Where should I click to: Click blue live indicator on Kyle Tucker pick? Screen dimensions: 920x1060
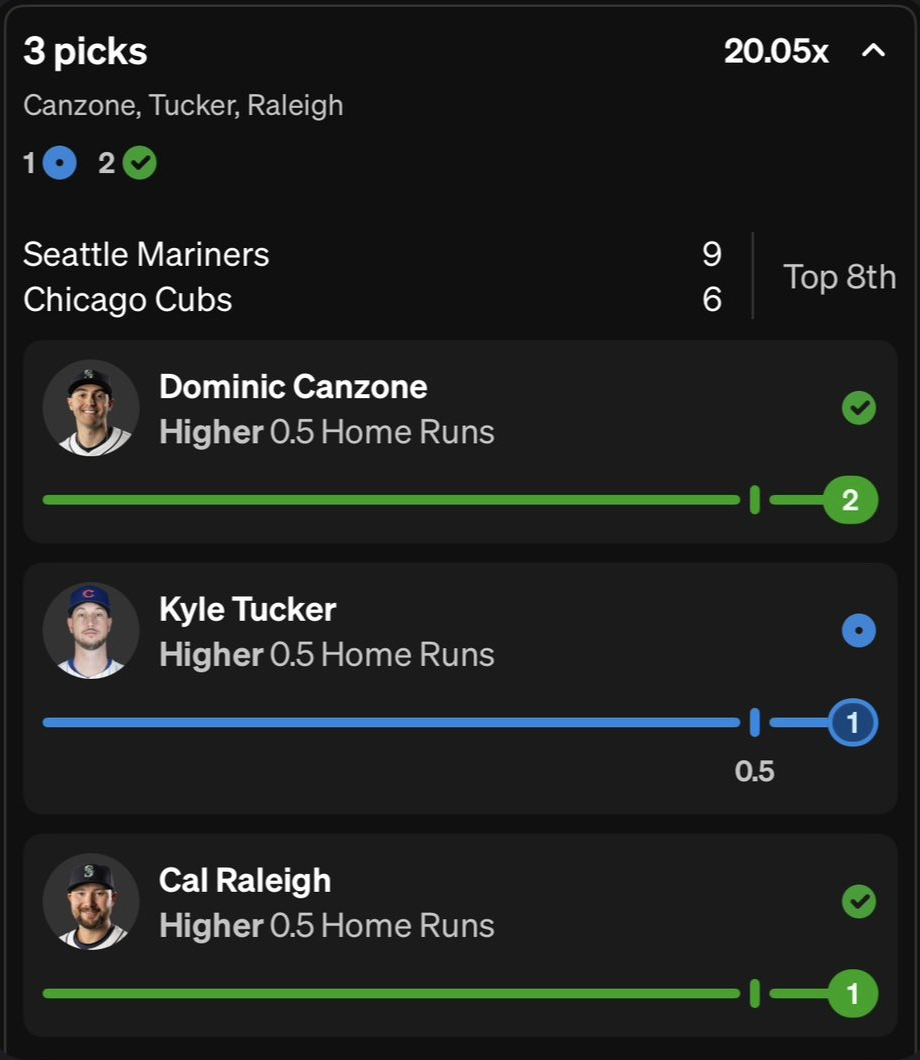point(859,631)
